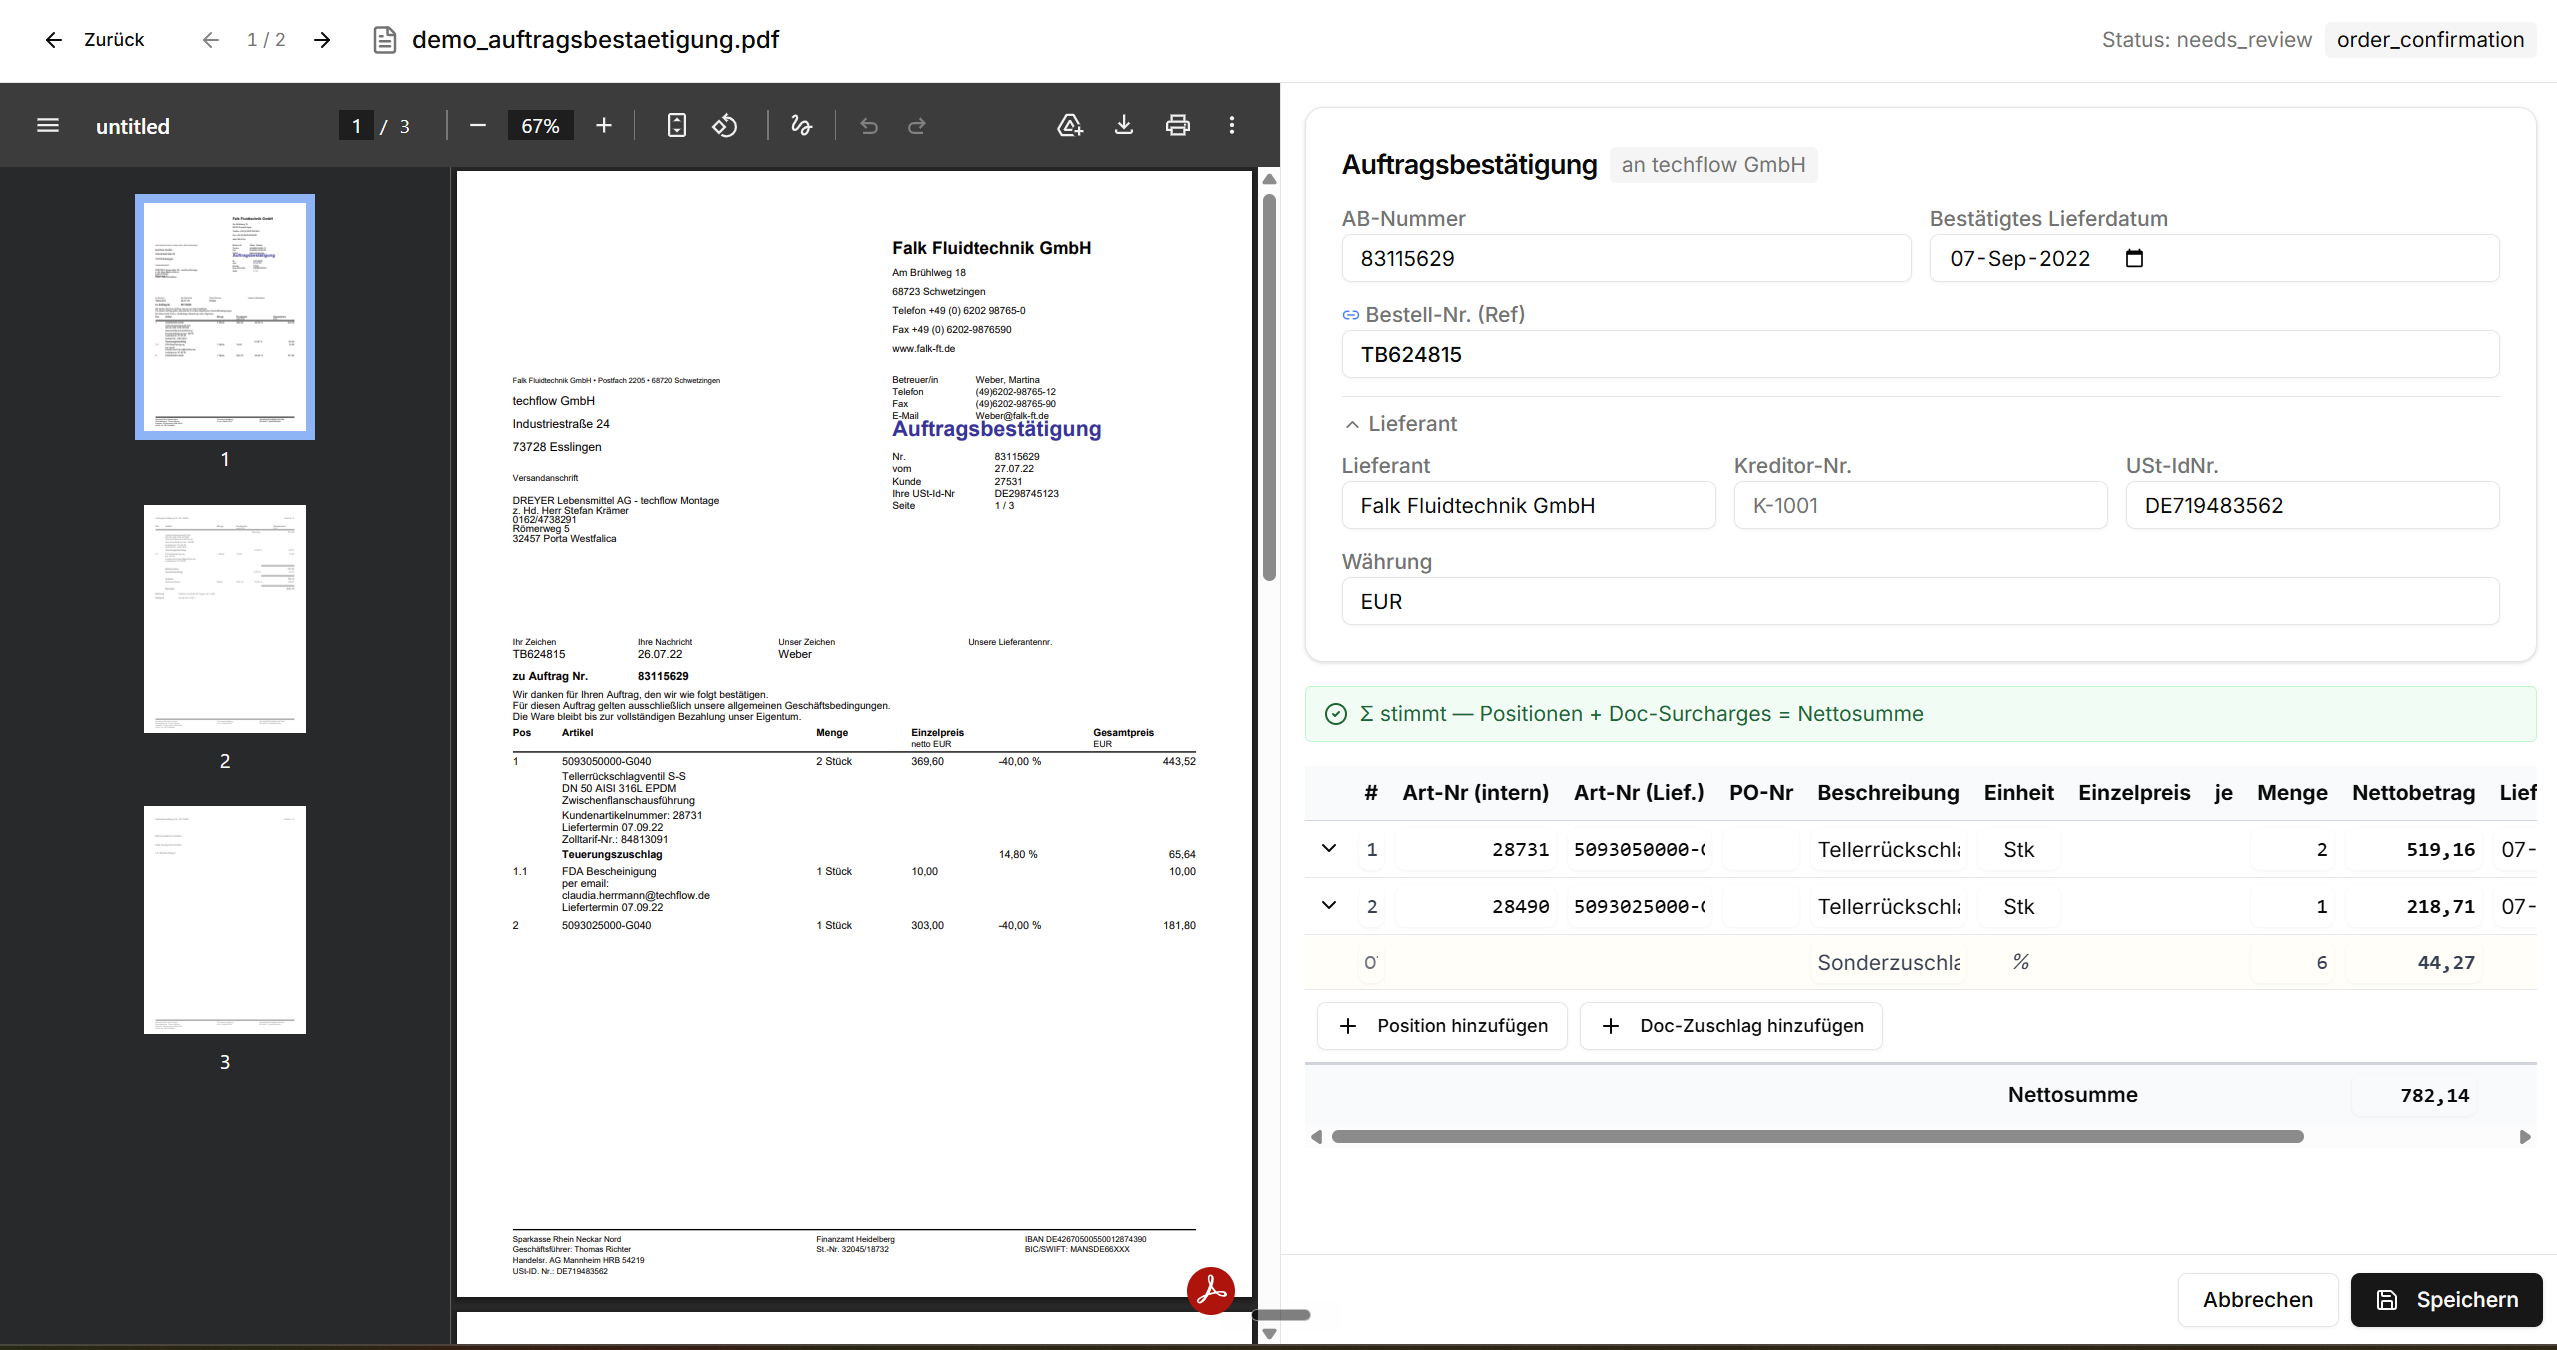Image resolution: width=2557 pixels, height=1350 pixels.
Task: Click the Einheit Stk cell in row 1
Action: (2019, 849)
